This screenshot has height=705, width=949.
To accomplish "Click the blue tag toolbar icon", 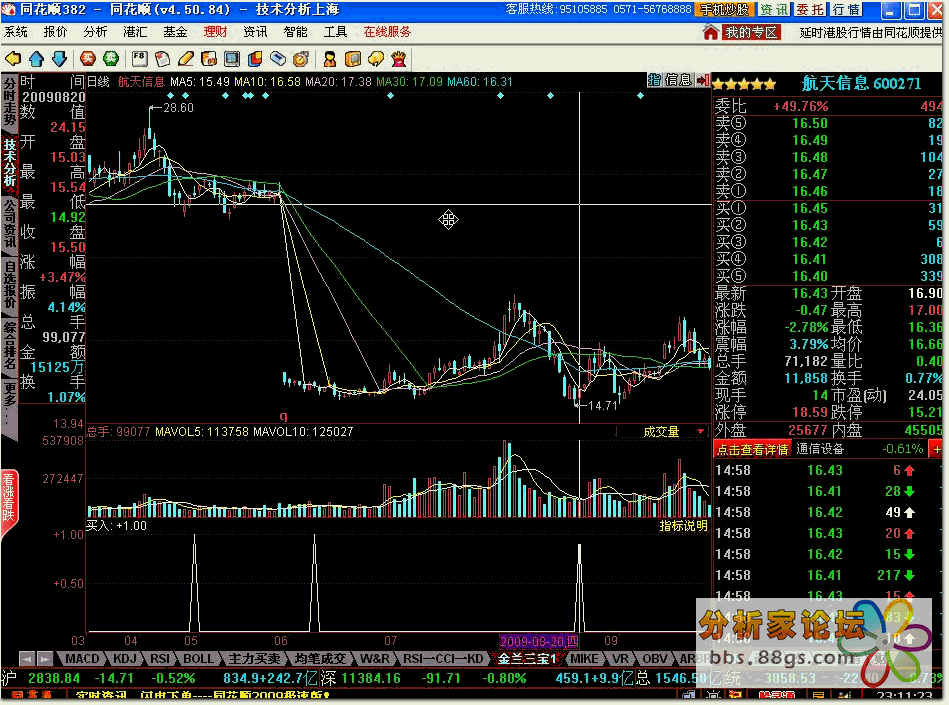I will (x=278, y=59).
